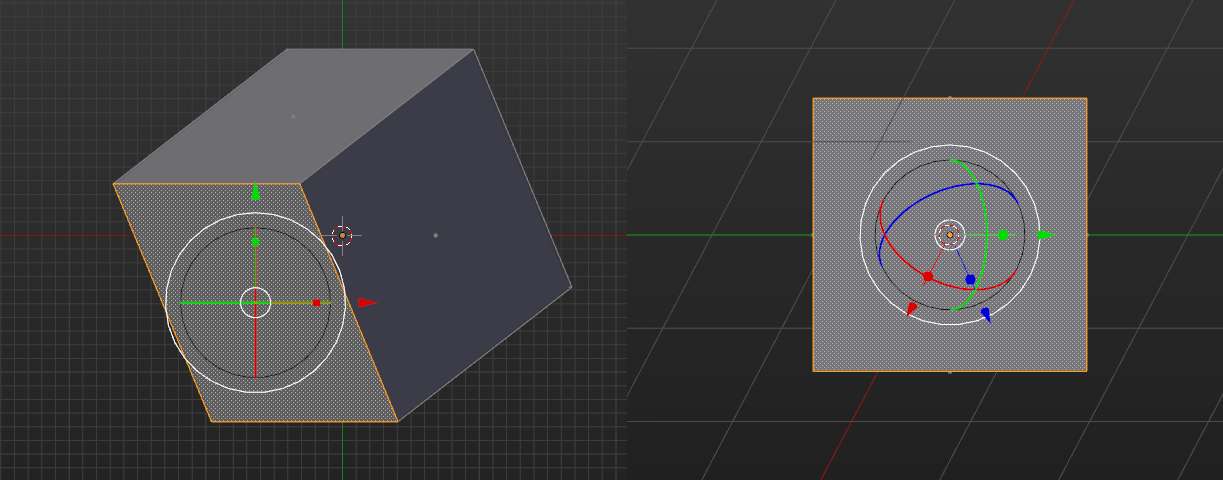Click outer white view-rotation ring in right viewport

click(950, 146)
